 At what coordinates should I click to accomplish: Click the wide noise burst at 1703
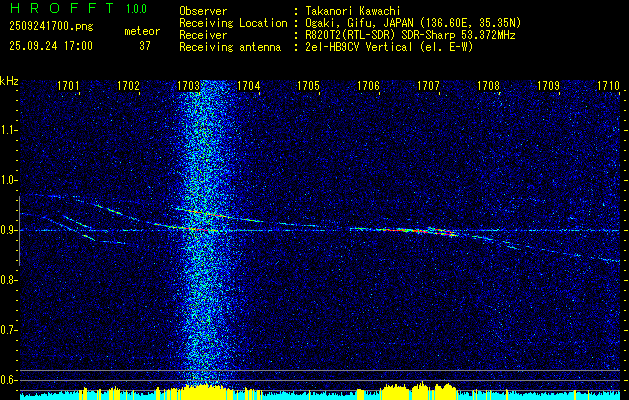click(x=205, y=233)
